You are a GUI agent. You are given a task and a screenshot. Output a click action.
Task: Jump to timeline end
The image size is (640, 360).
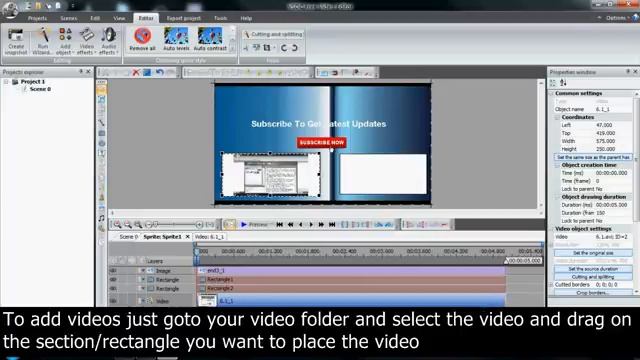click(x=332, y=224)
